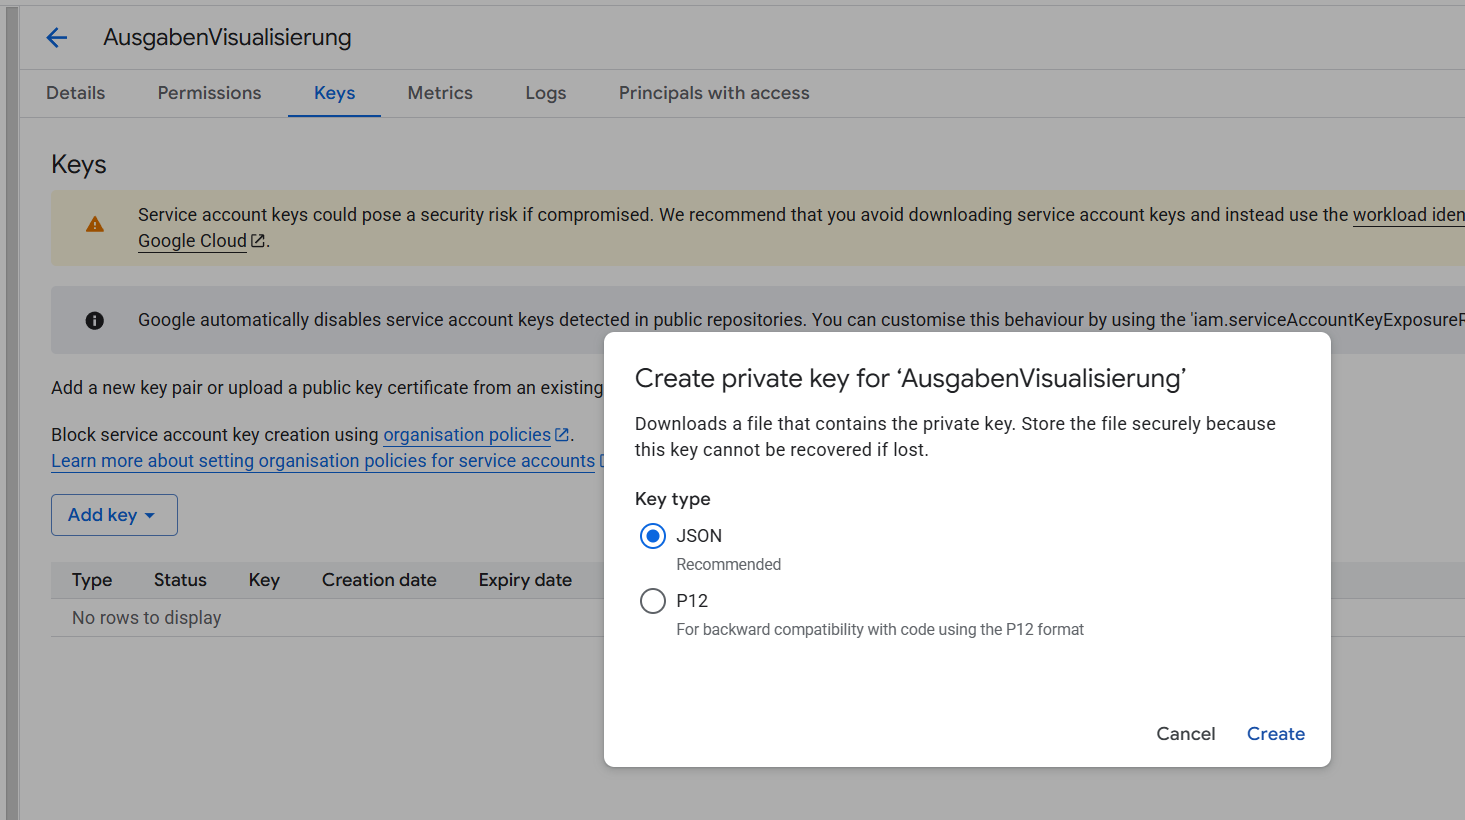Switch to the Metrics tab

pyautogui.click(x=440, y=93)
